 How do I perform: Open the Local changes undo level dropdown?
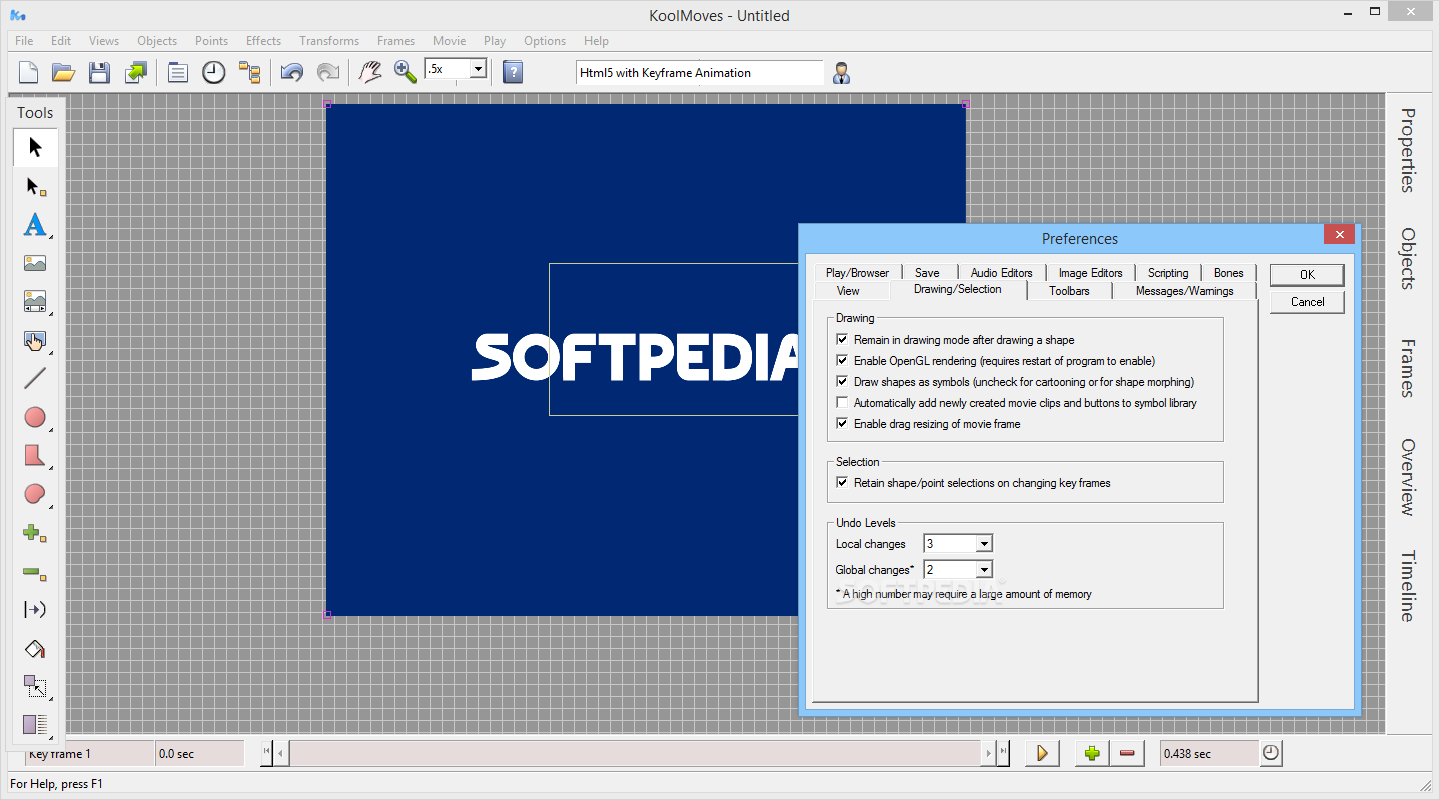tap(984, 544)
